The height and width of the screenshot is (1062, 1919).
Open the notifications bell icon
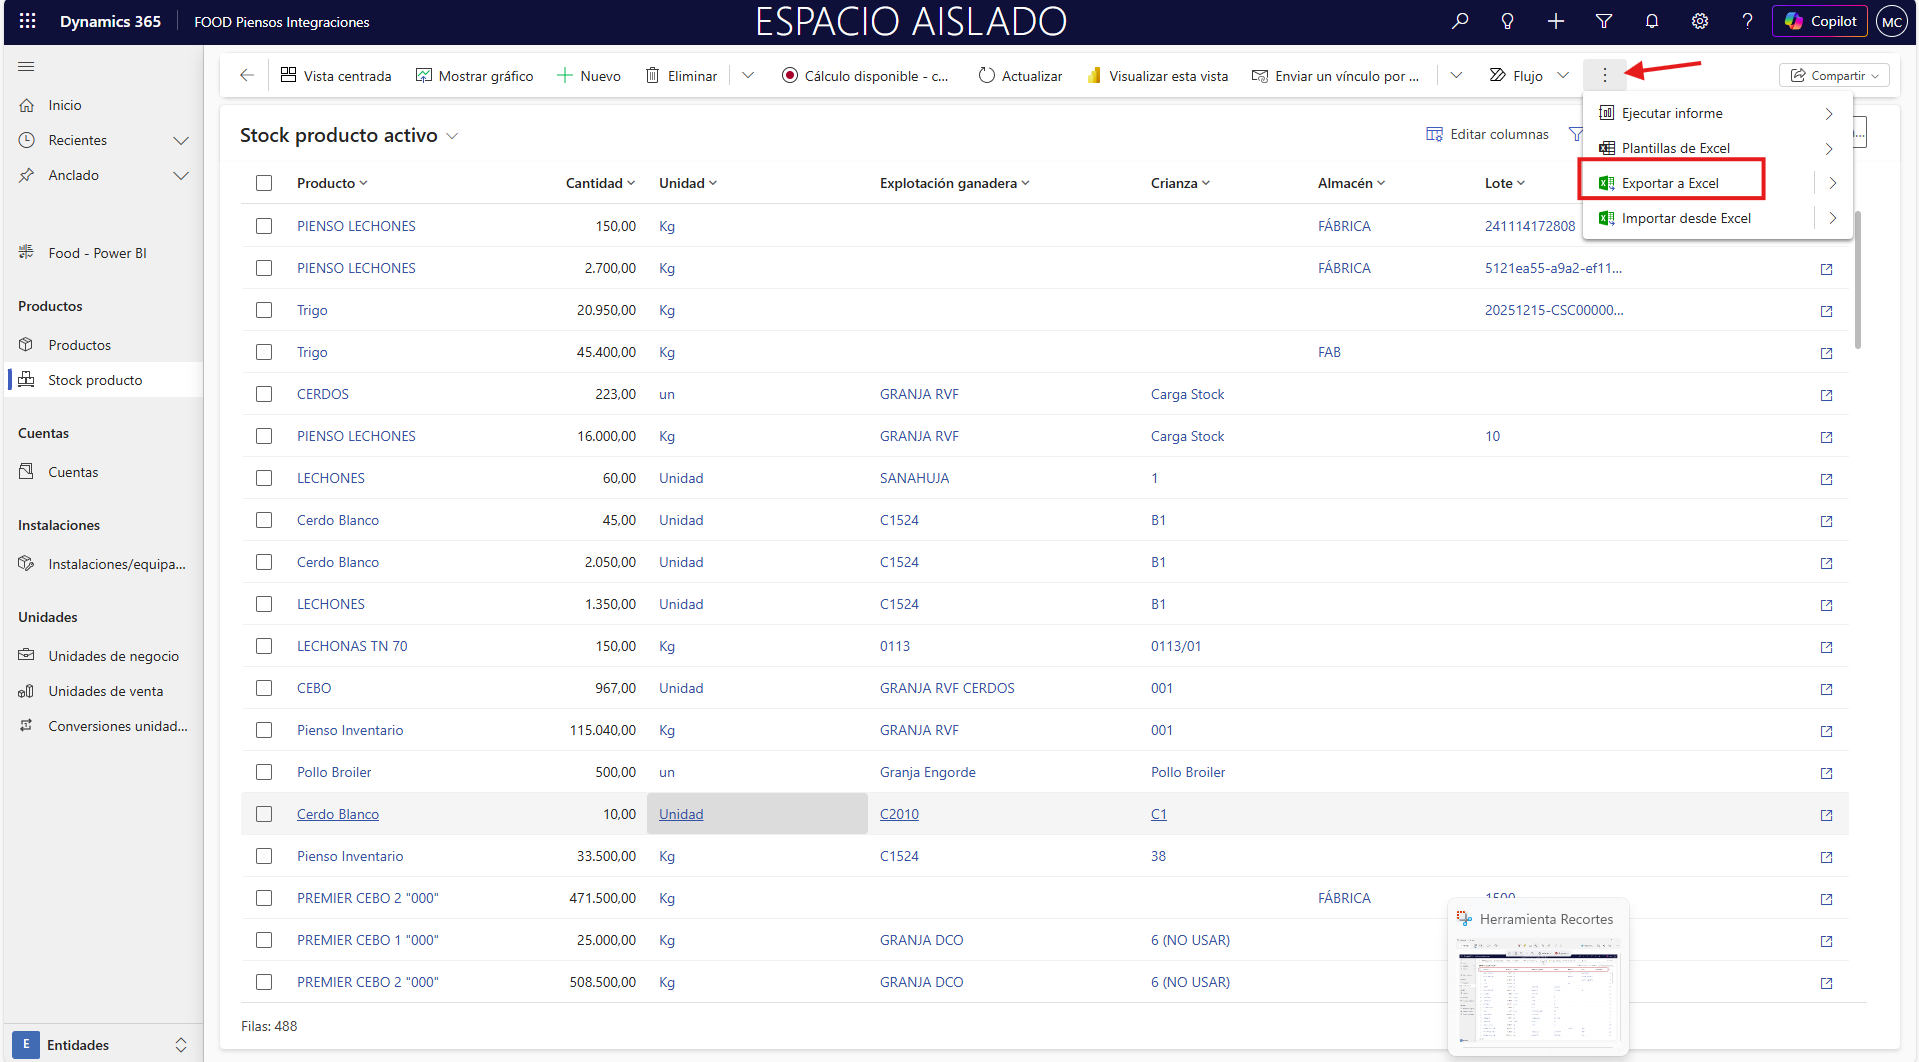pos(1651,21)
